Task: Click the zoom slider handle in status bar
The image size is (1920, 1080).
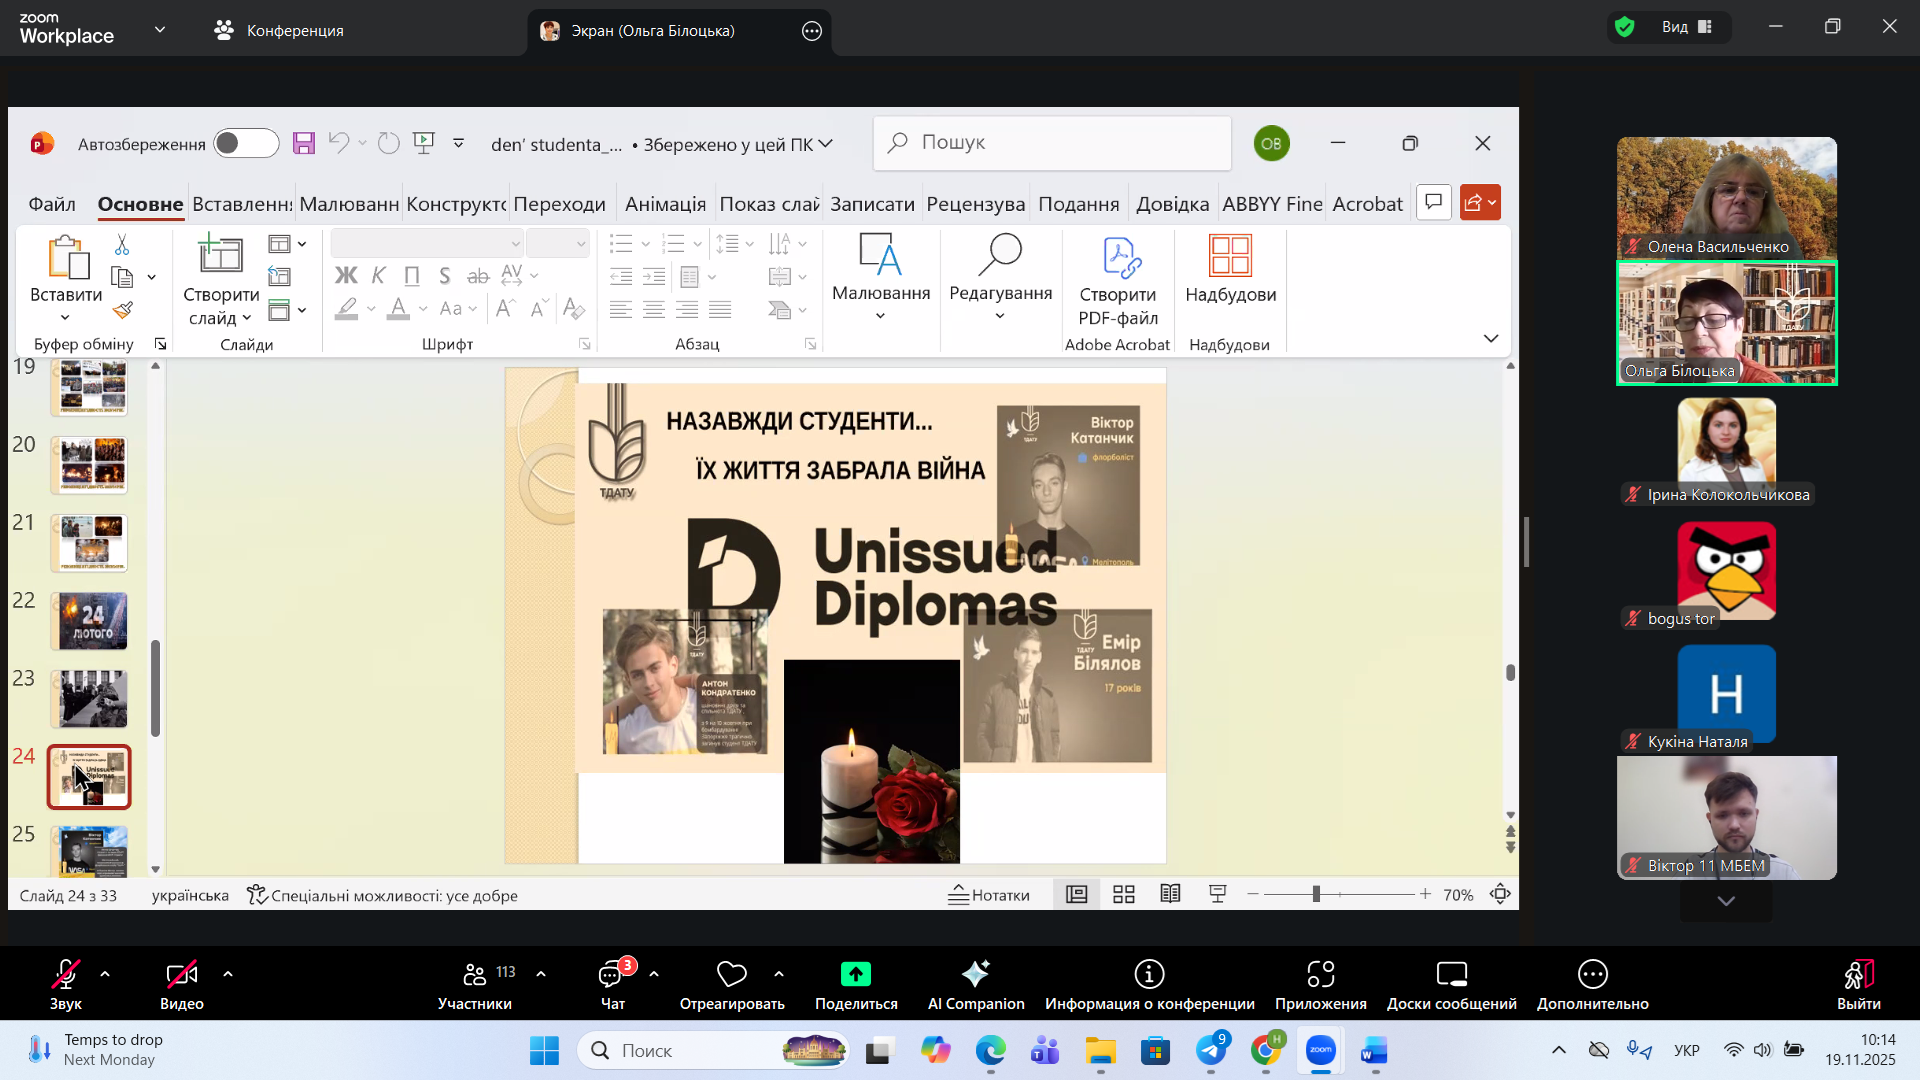Action: (1316, 895)
